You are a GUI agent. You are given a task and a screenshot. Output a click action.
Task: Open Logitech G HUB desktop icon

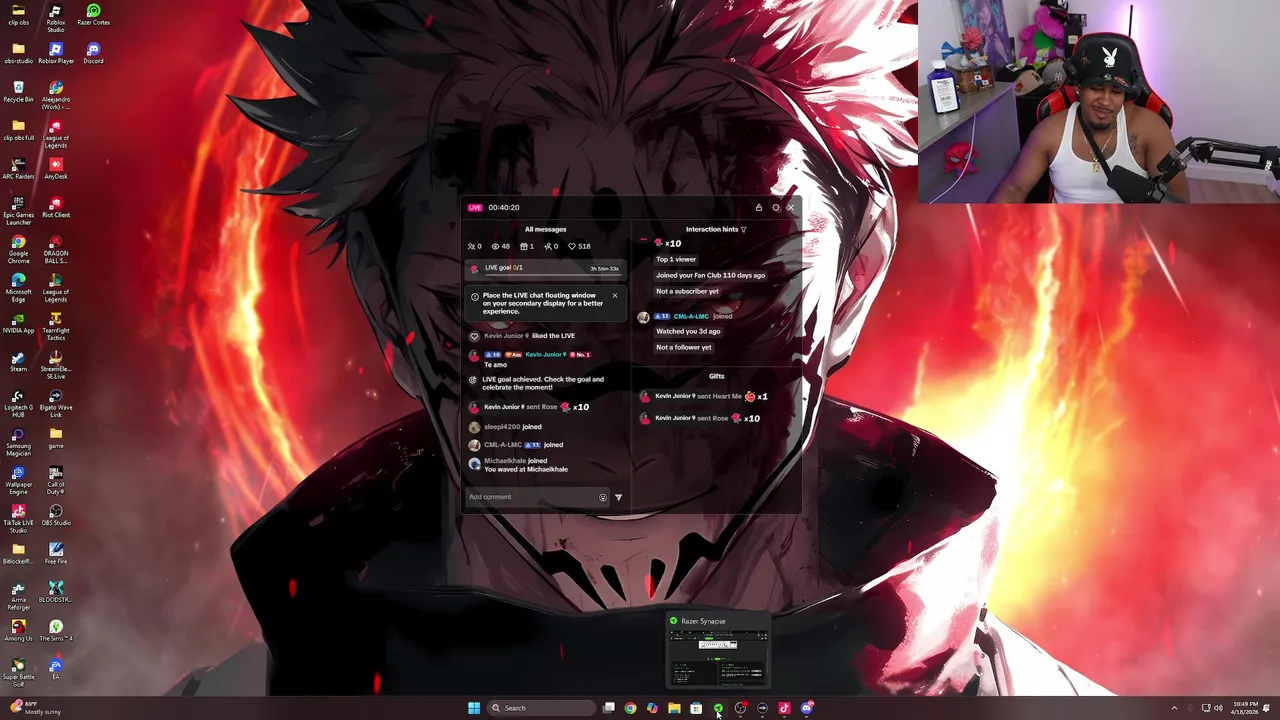coord(18,403)
